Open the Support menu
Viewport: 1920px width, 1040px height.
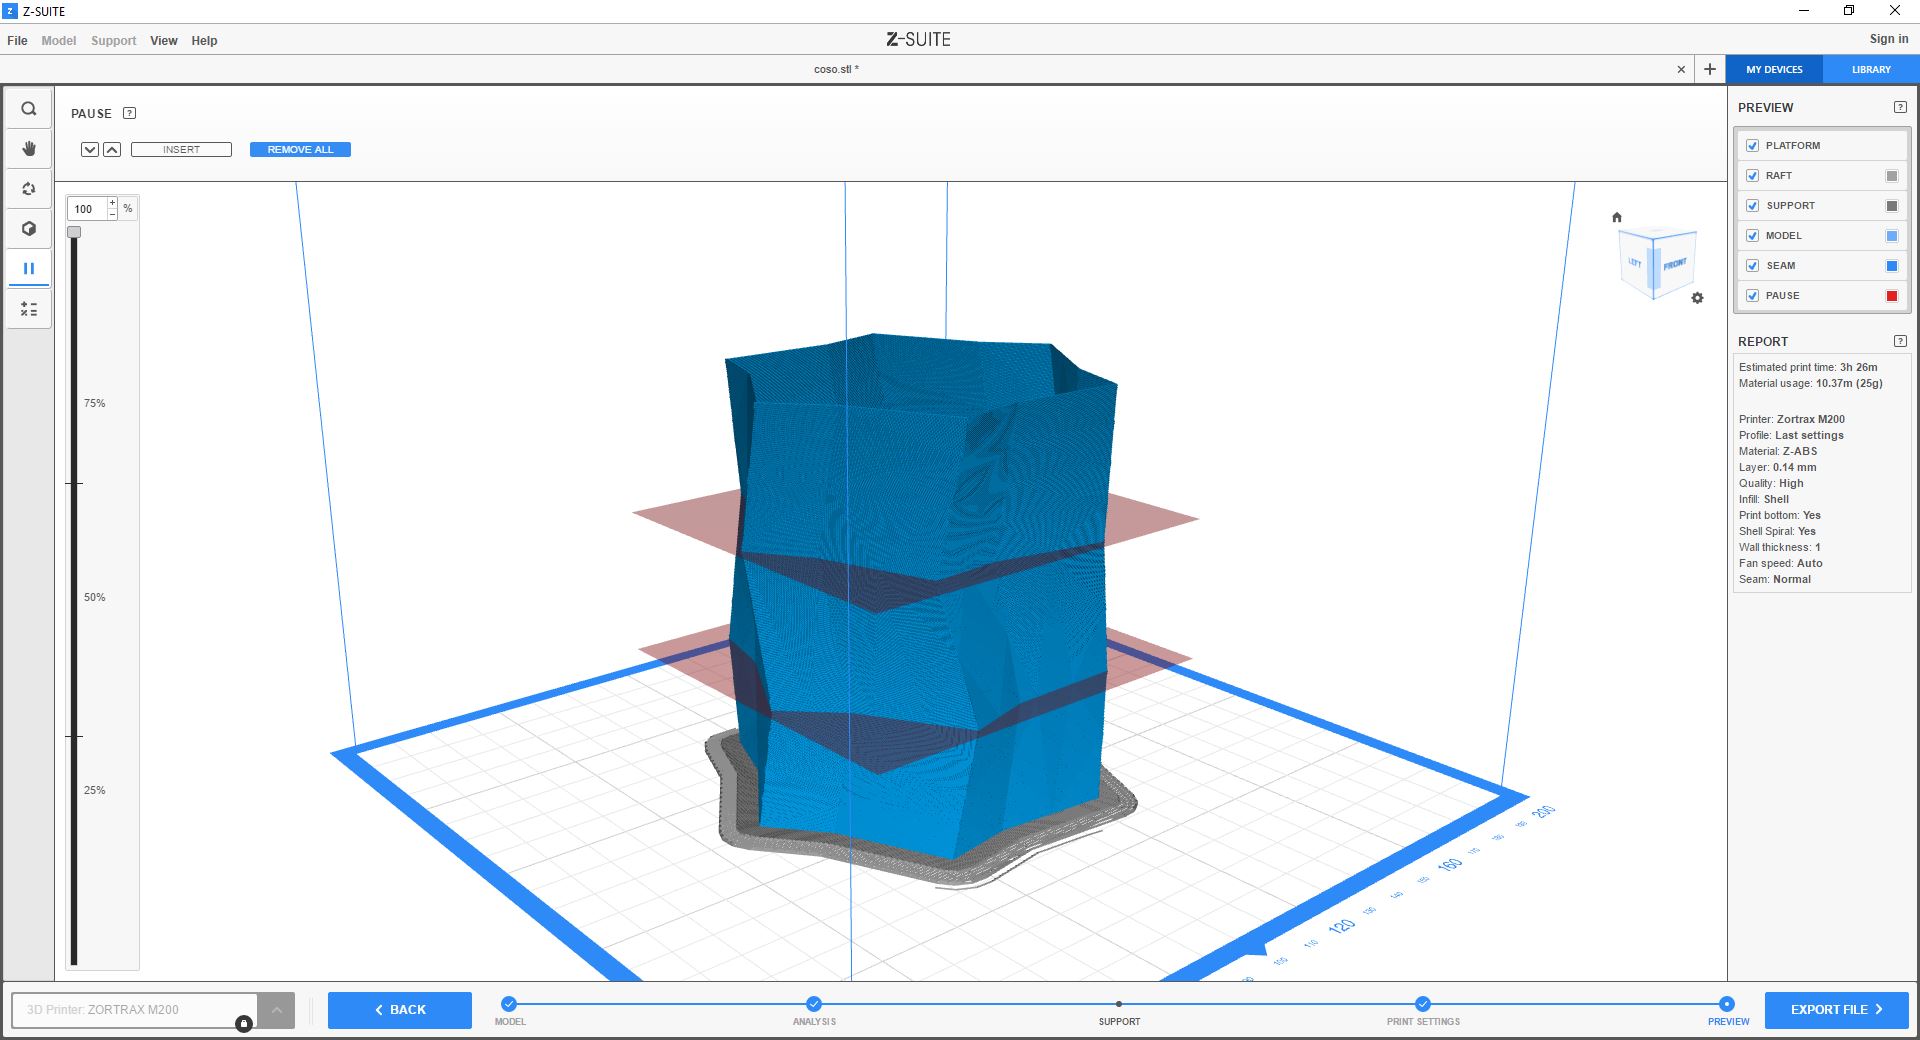[x=113, y=41]
